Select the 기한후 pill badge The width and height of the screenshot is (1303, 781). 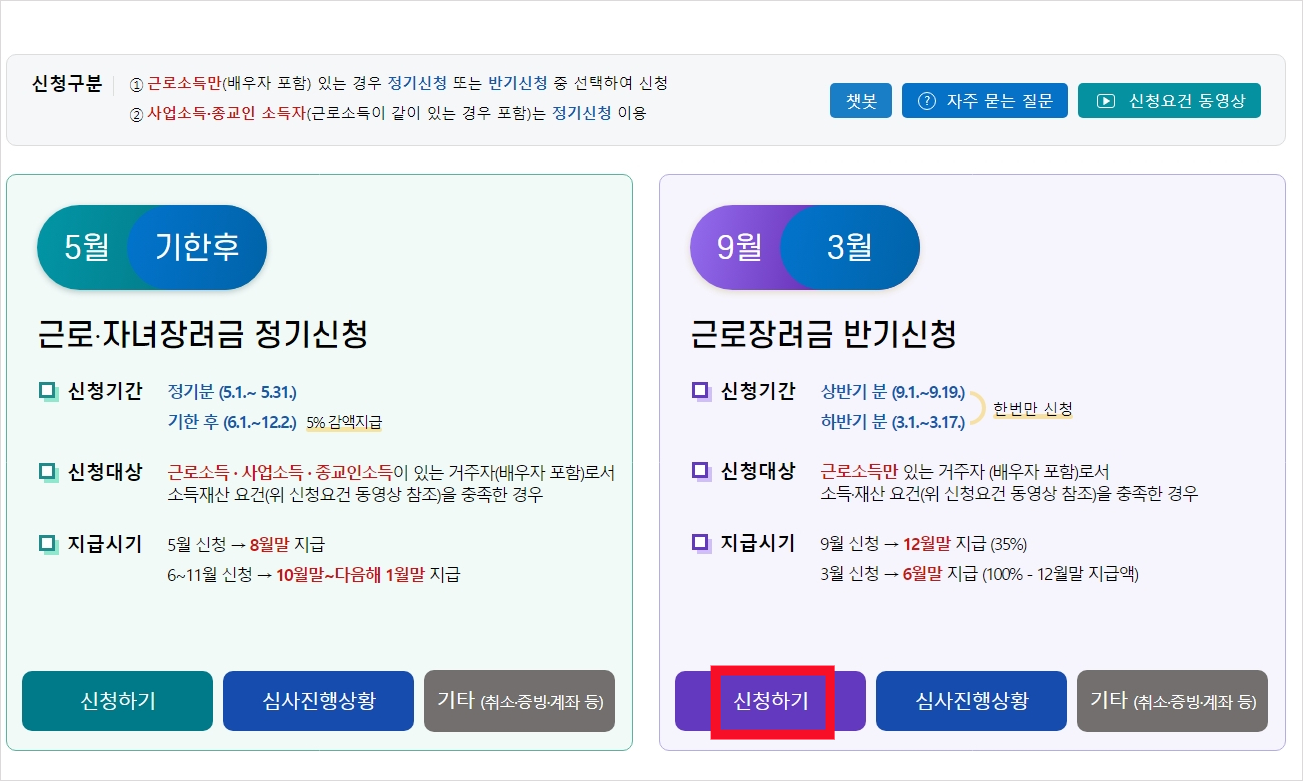(x=198, y=247)
